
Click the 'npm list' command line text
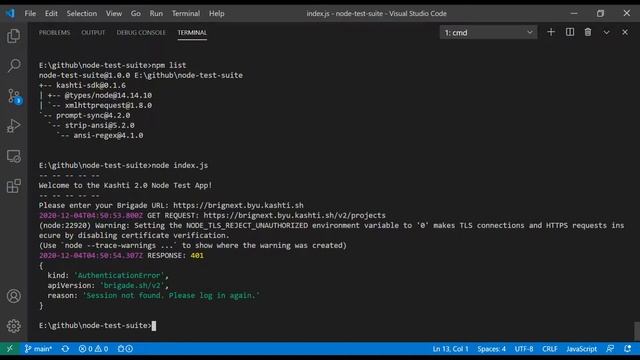click(x=169, y=65)
